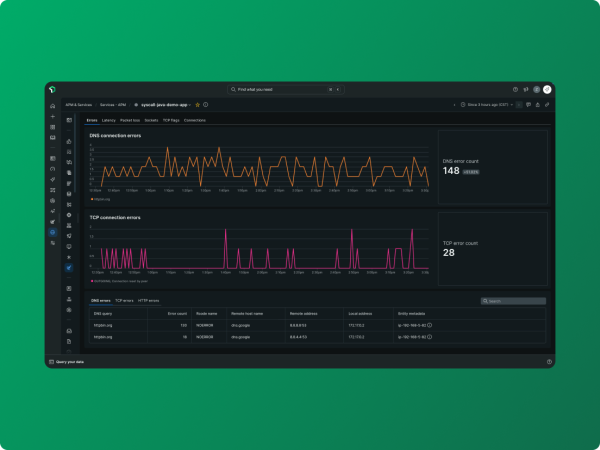The height and width of the screenshot is (450, 600).
Task: Click info icon in the 8.8.4.4:53 row
Action: (429, 337)
